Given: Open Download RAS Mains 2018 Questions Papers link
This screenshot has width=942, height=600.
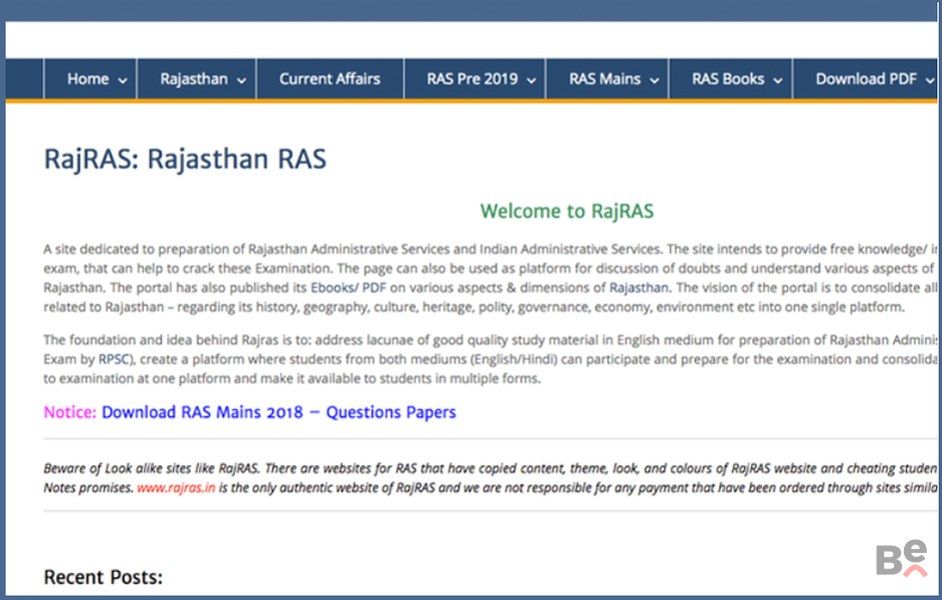Looking at the screenshot, I should [279, 412].
